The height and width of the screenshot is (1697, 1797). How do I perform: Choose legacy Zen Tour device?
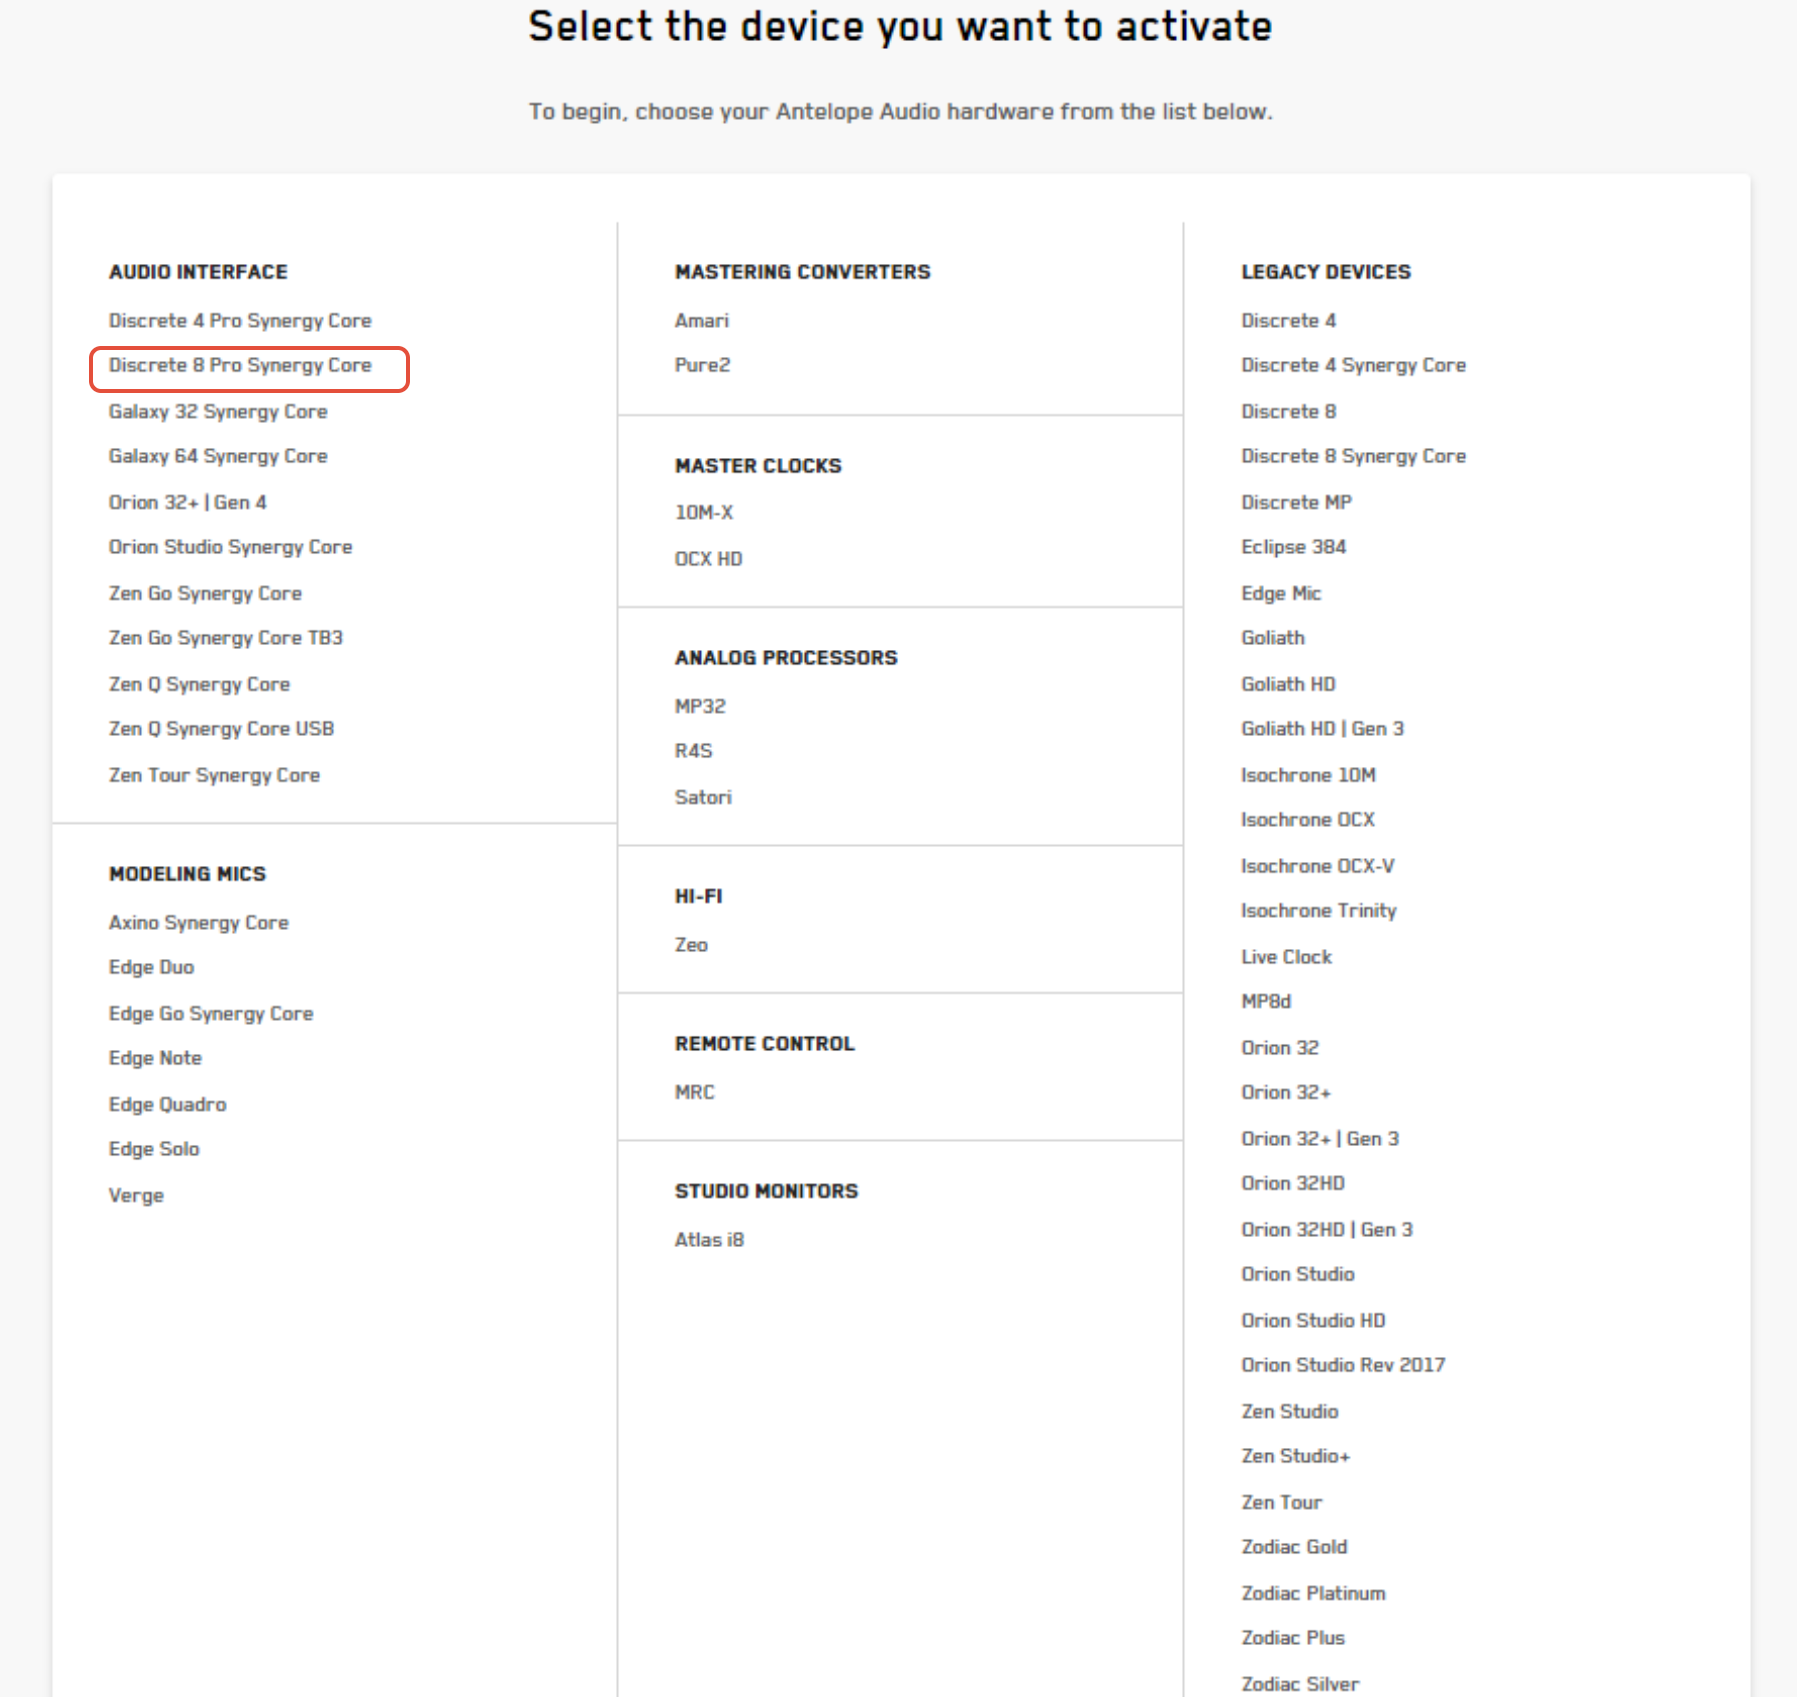1282,1503
